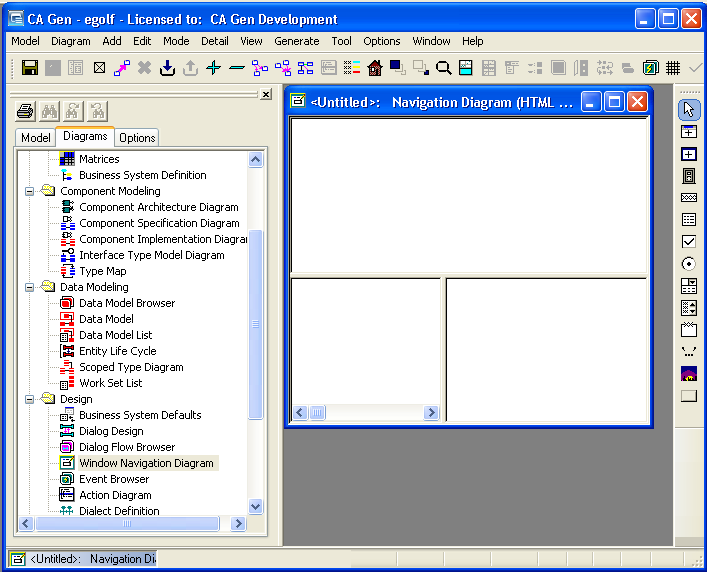The image size is (707, 572).
Task: Open the Generate menu
Action: pos(297,41)
